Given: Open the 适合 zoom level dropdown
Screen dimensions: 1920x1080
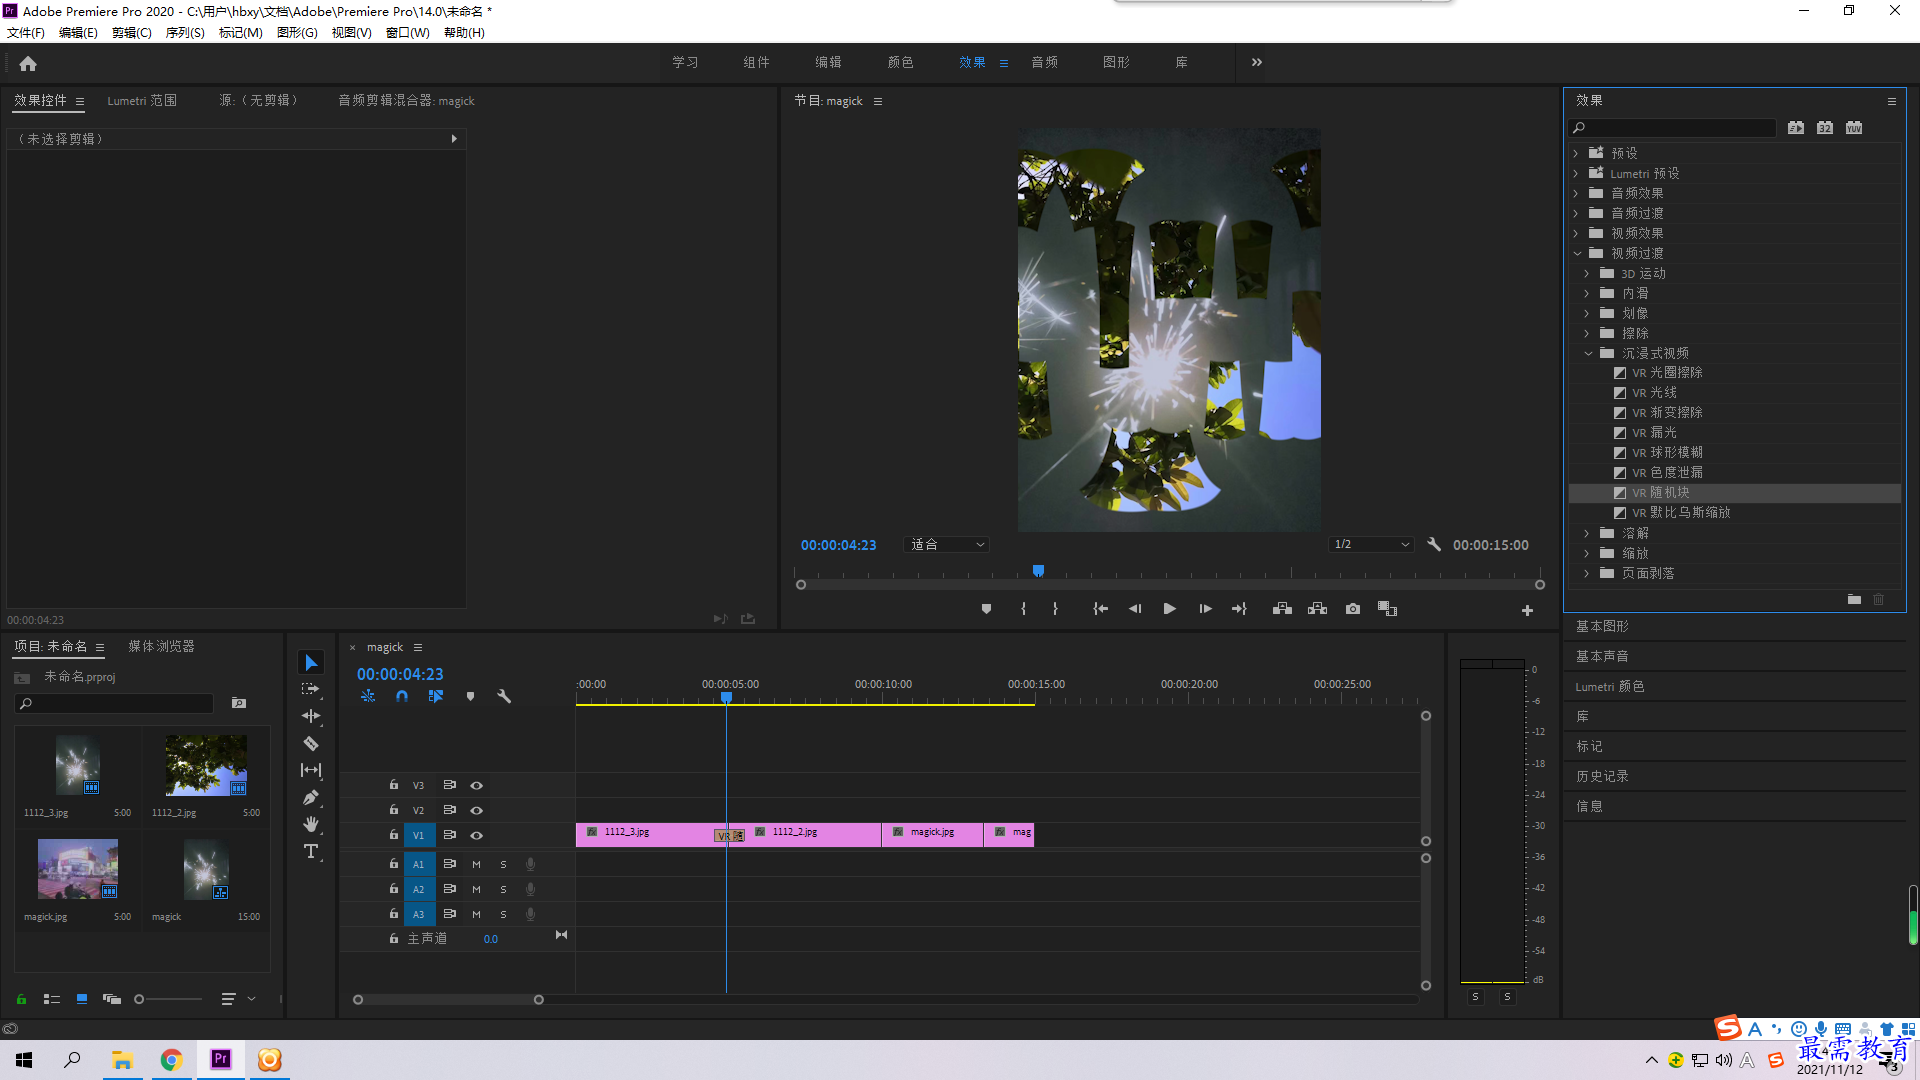Looking at the screenshot, I should click(946, 545).
